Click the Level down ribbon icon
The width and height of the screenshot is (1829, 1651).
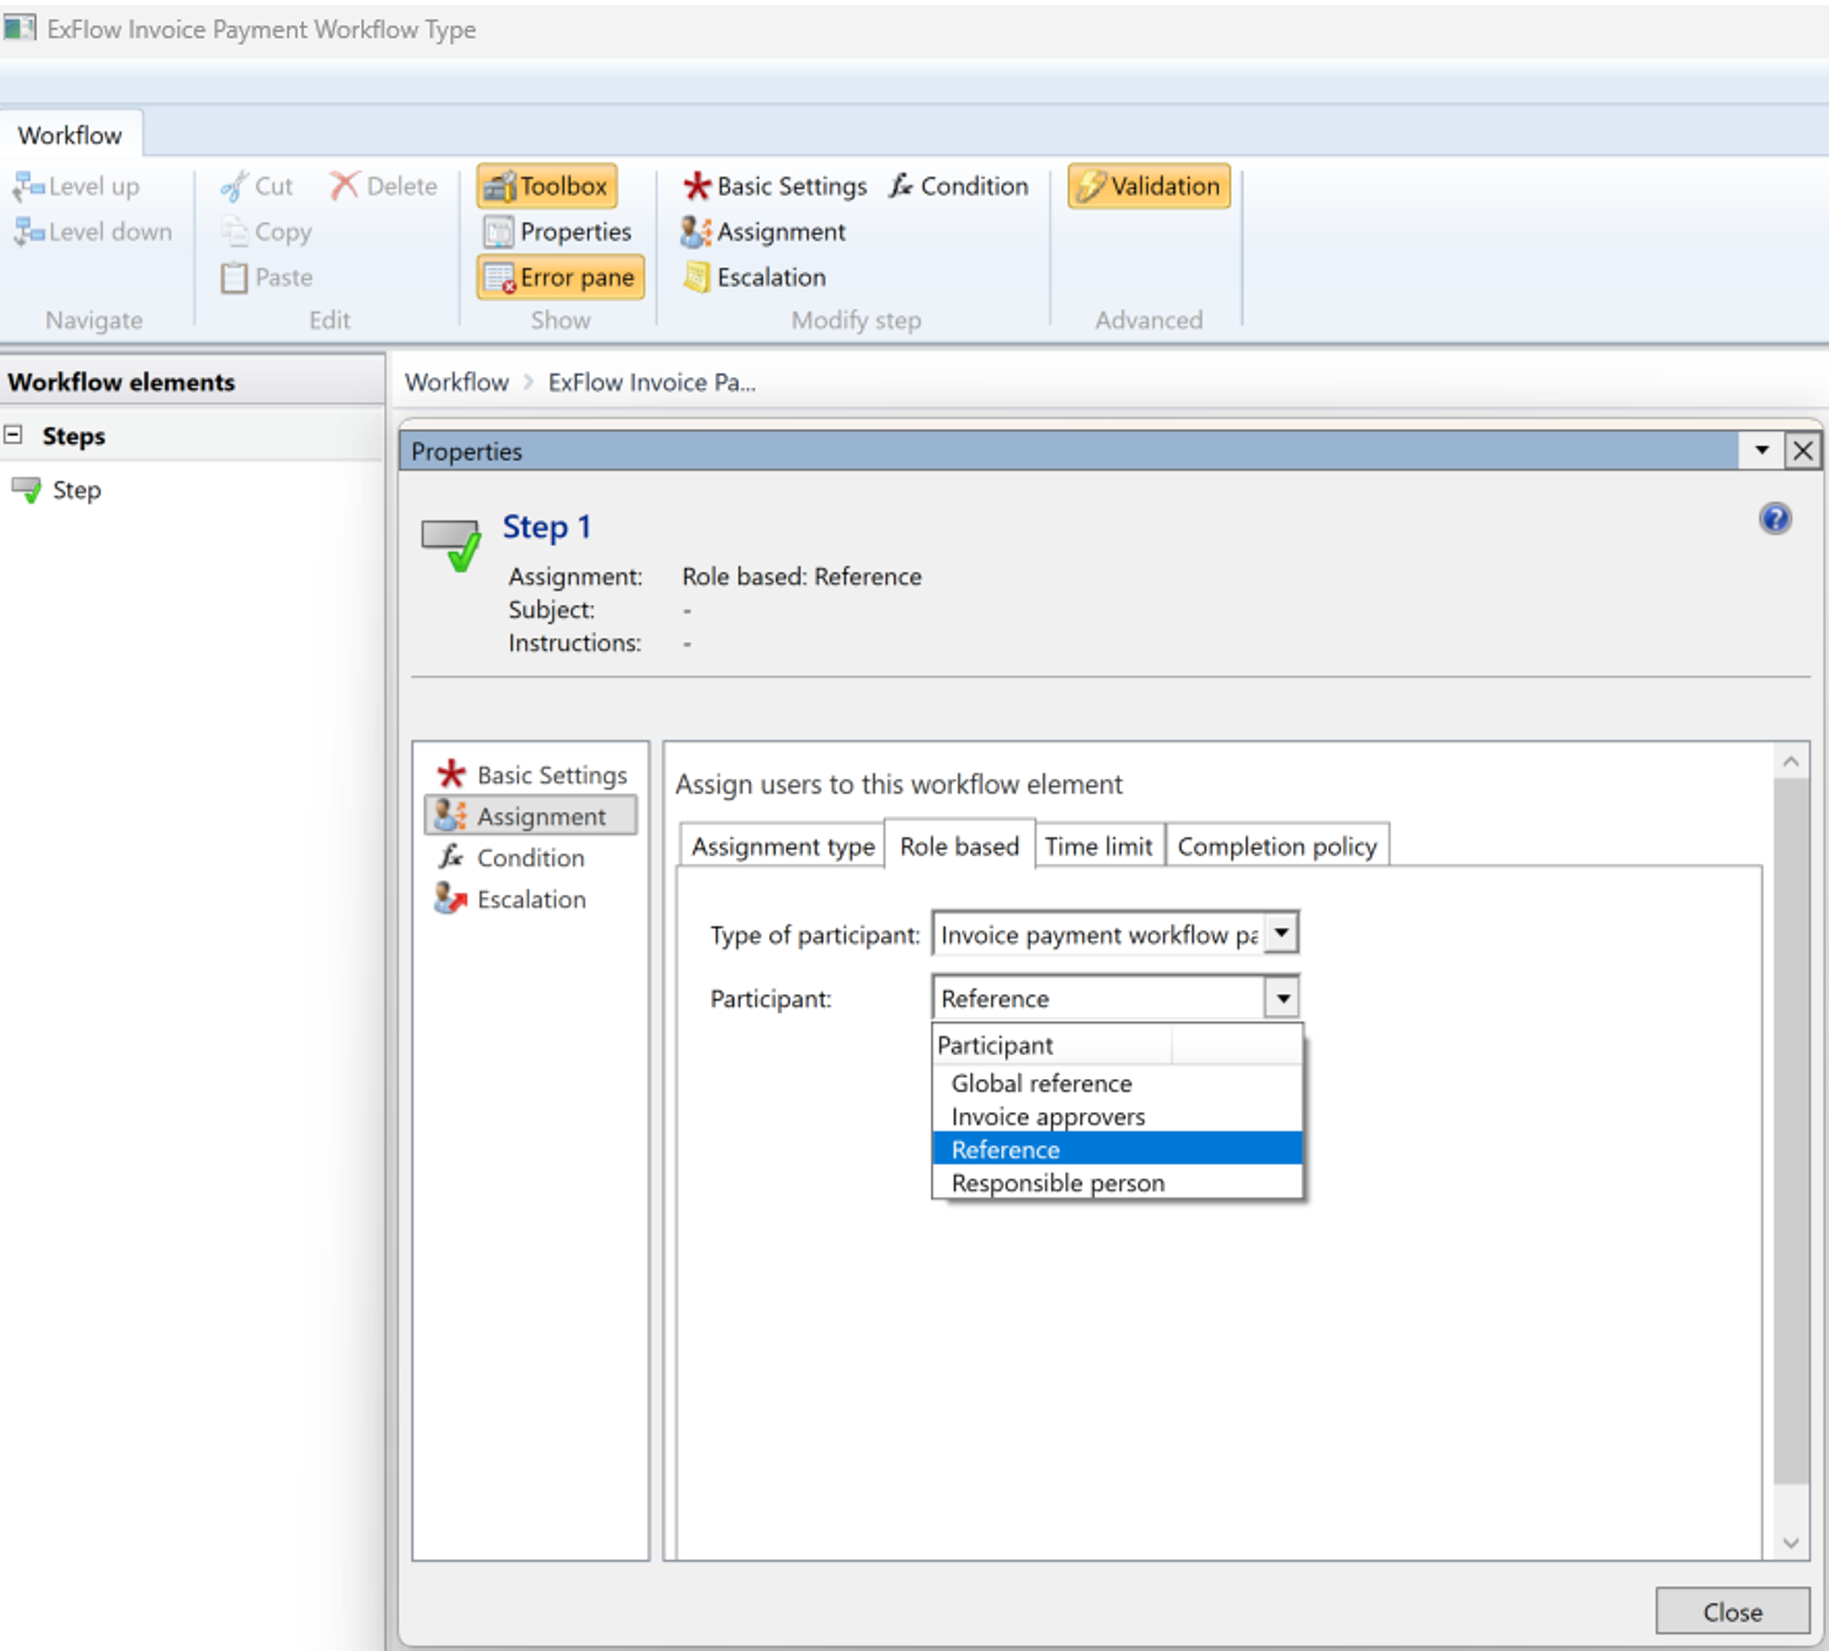[x=28, y=232]
